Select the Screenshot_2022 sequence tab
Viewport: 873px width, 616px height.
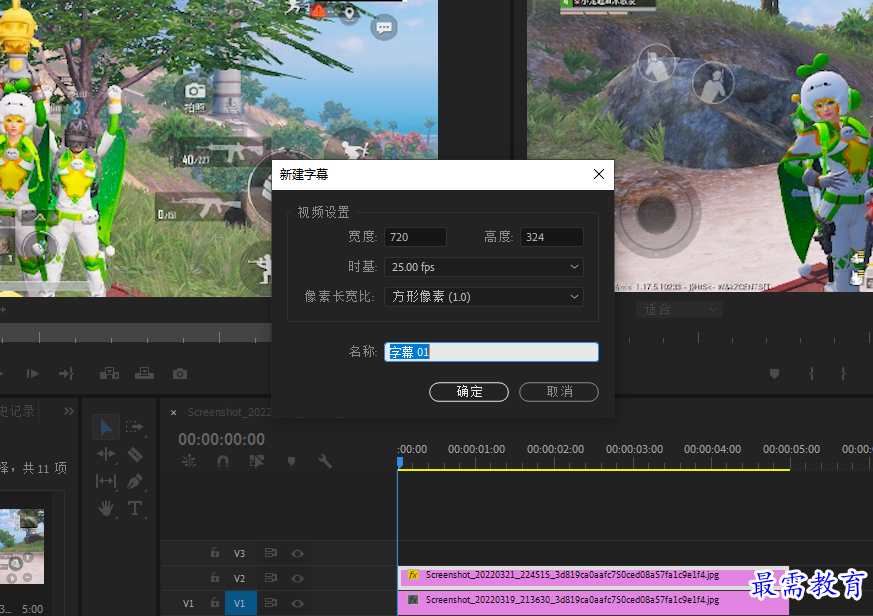tap(229, 412)
